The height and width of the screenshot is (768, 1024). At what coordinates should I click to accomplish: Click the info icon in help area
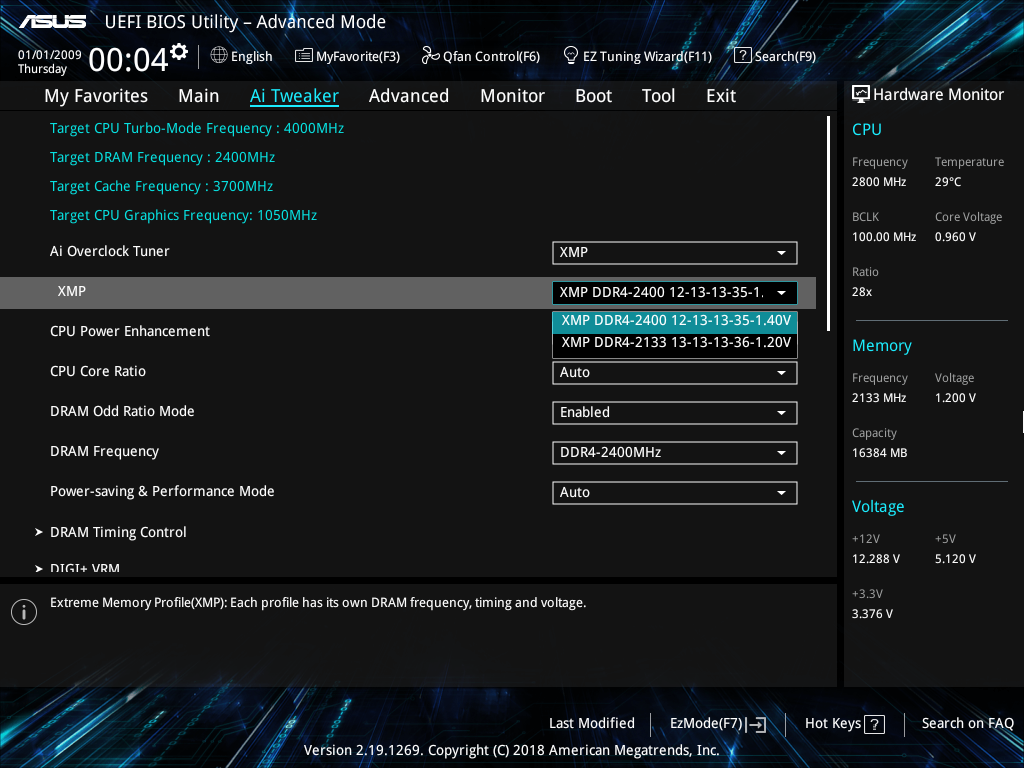click(x=24, y=612)
